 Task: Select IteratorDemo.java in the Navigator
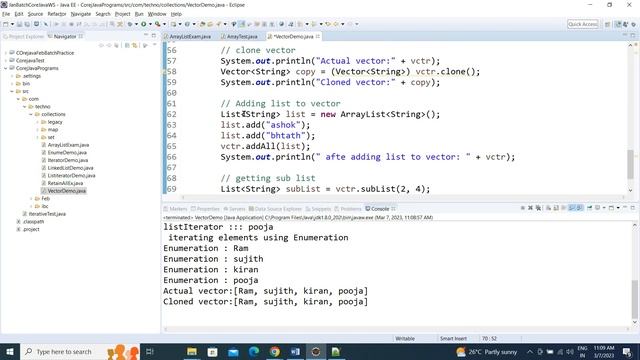click(x=68, y=160)
